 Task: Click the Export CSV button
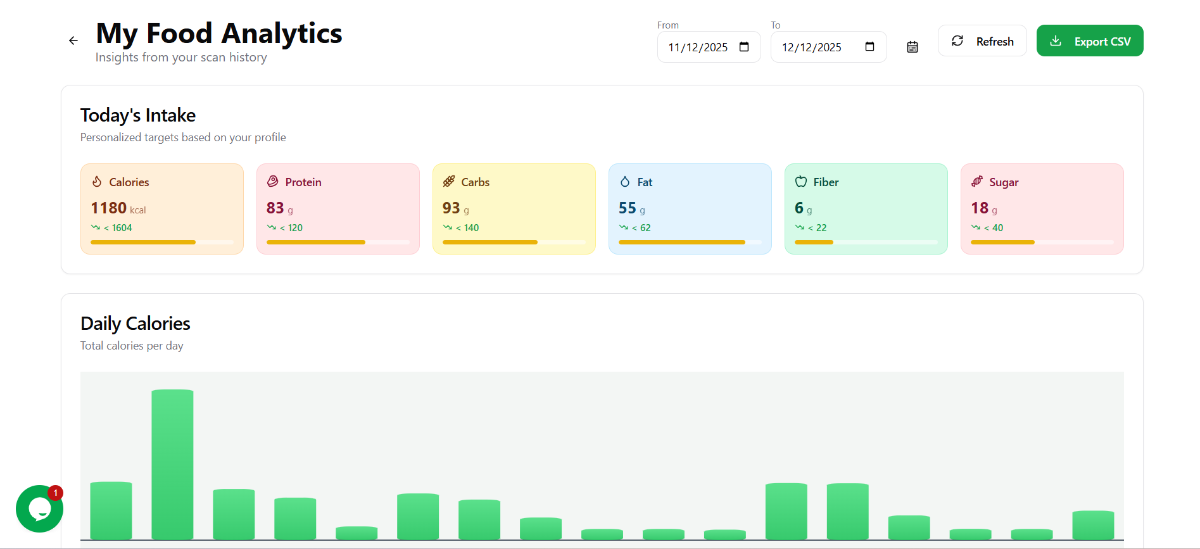[1089, 41]
